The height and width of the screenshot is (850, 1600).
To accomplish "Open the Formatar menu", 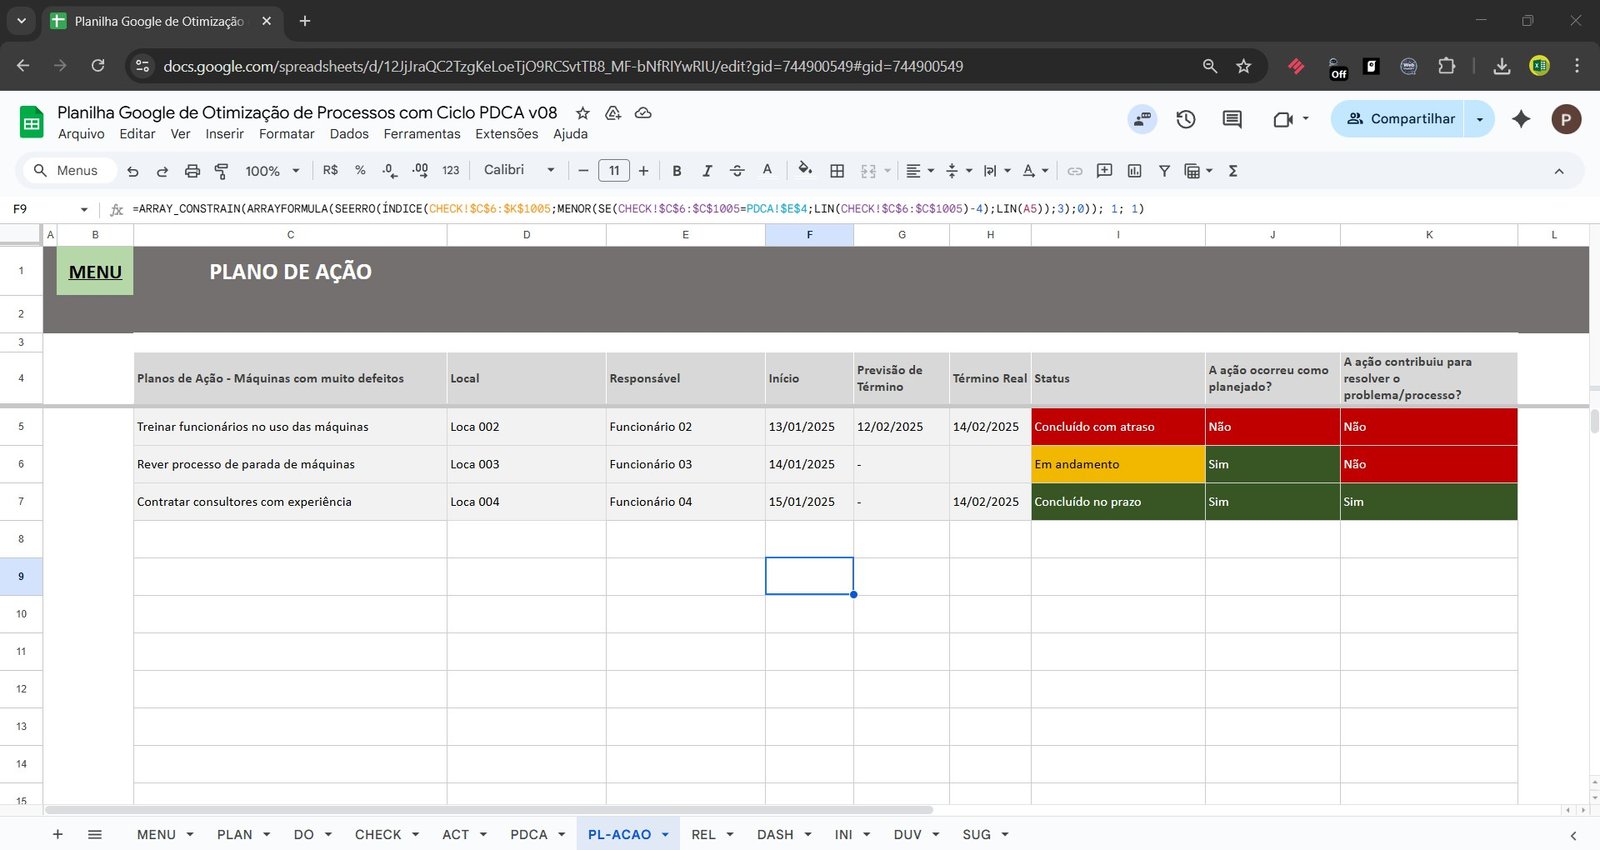I will coord(286,134).
